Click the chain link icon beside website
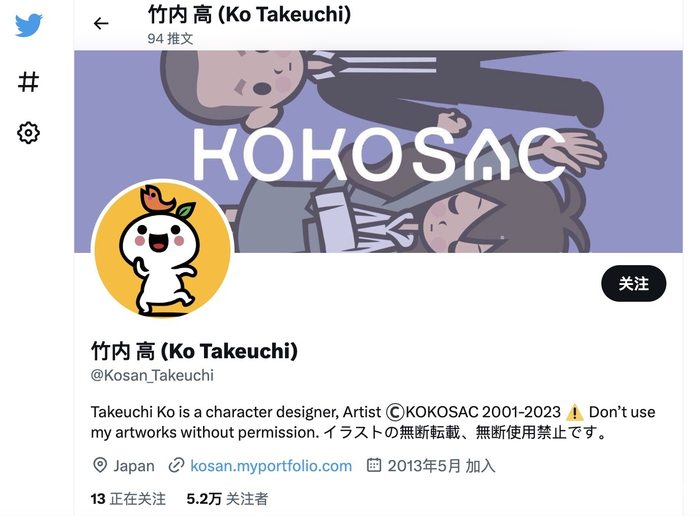This screenshot has height=516, width=700. point(176,466)
